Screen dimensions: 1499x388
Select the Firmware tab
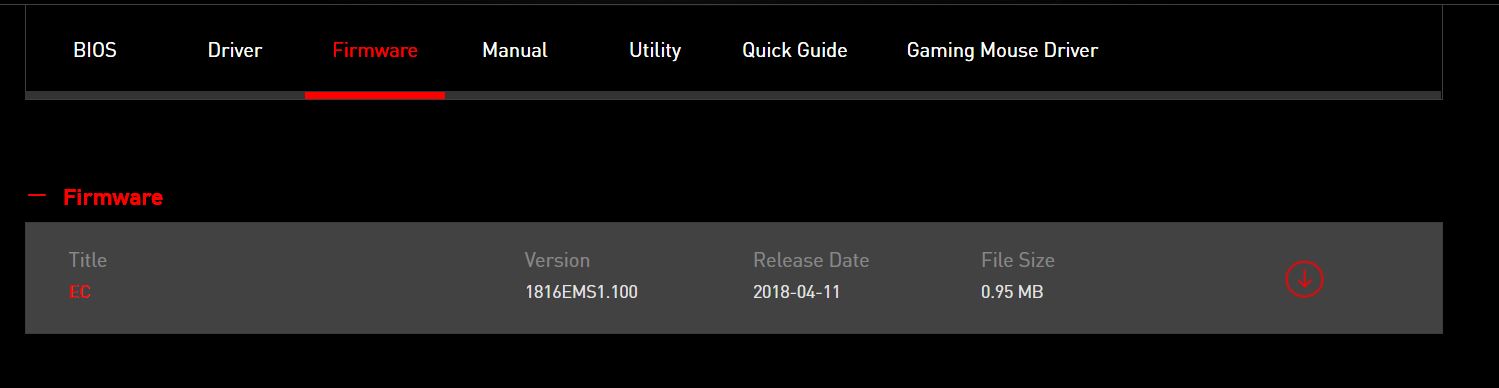(375, 50)
